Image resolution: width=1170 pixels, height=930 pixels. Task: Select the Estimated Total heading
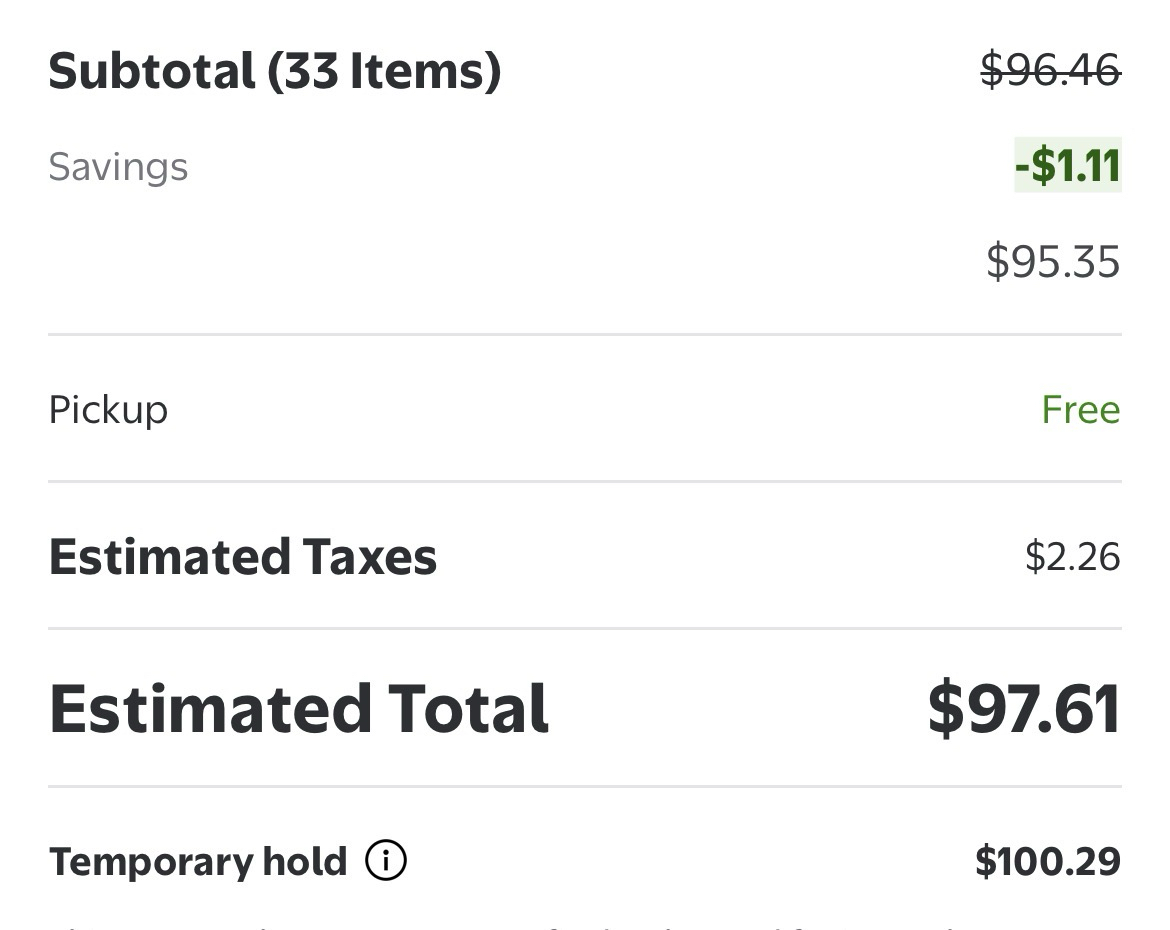(299, 709)
